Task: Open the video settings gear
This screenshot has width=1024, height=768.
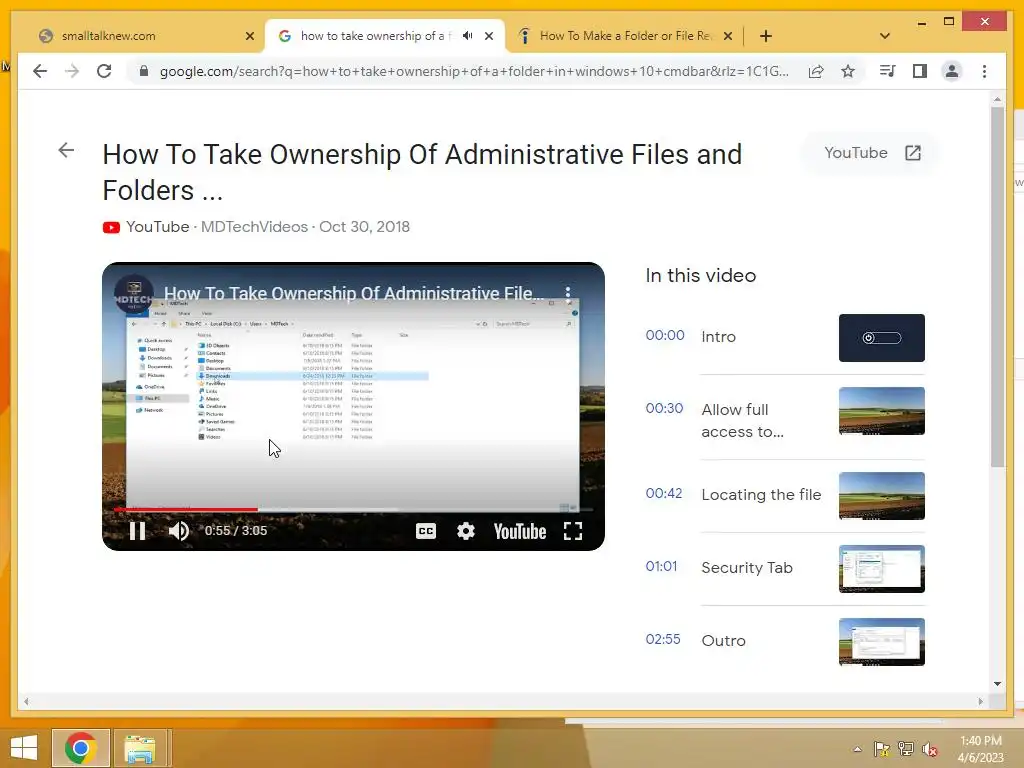Action: tap(466, 531)
